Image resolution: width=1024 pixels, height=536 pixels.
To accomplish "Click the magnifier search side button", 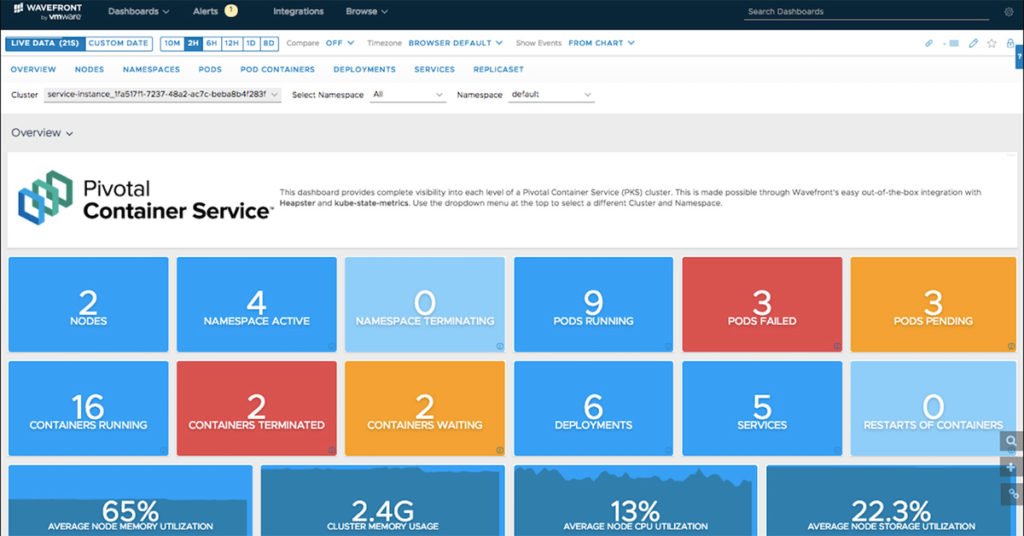I will pyautogui.click(x=1011, y=441).
